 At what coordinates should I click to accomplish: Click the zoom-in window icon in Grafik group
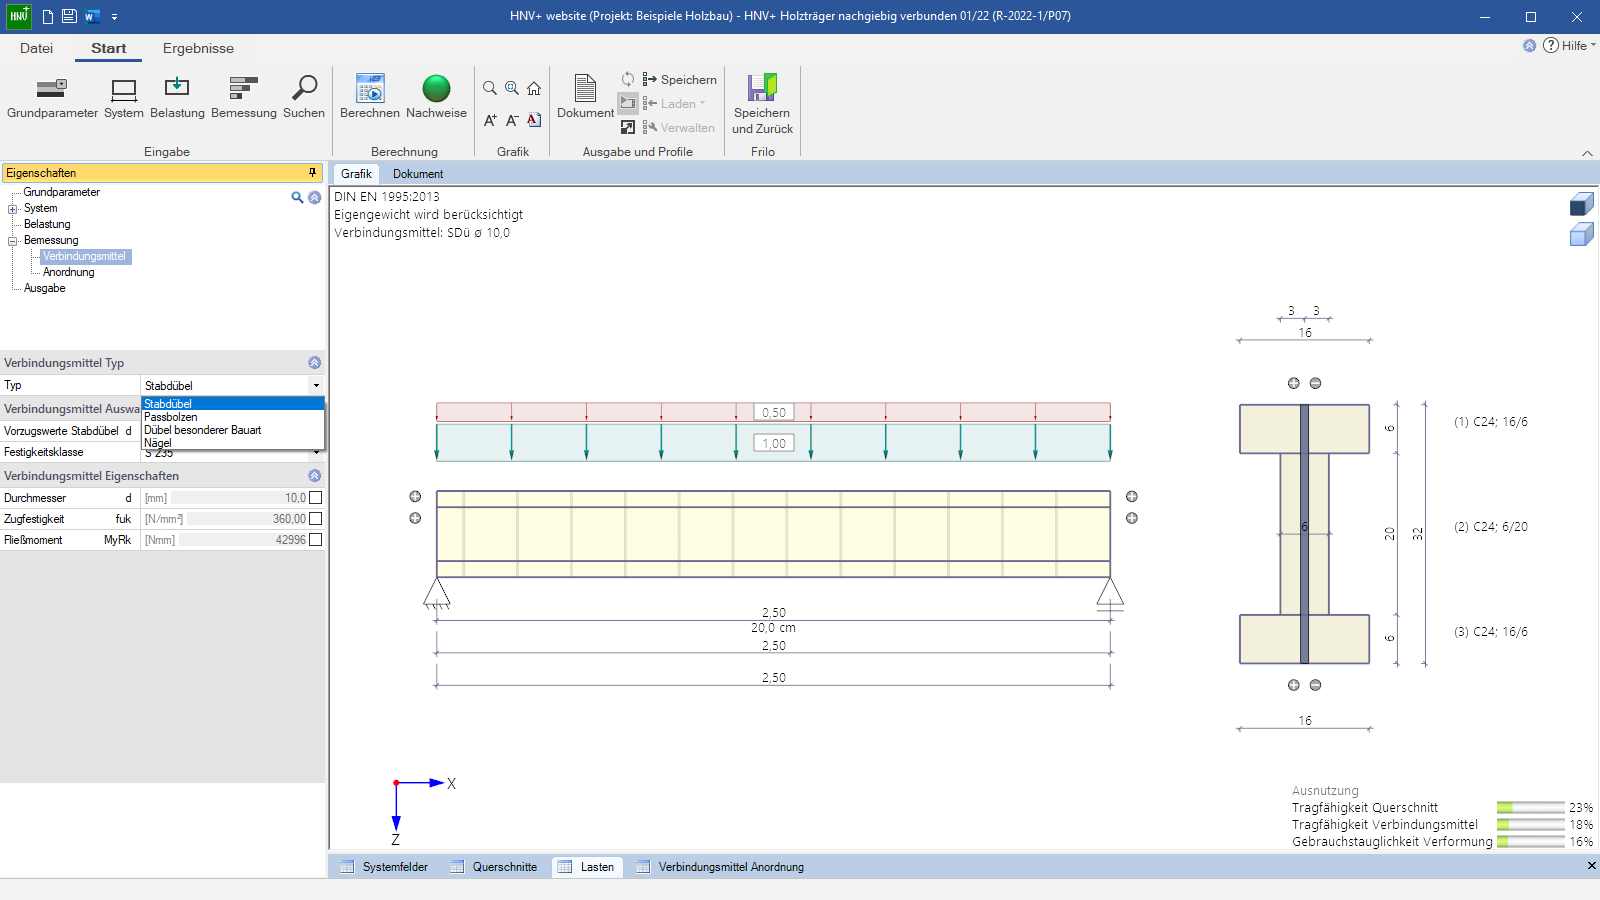click(x=512, y=88)
